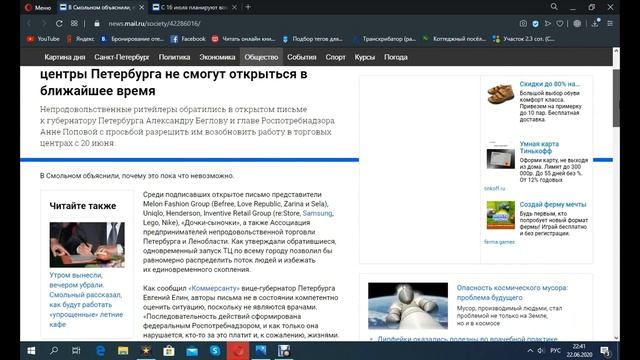Open 'Создай ферму мечты' ad link
This screenshot has height=360, width=640.
(x=553, y=204)
